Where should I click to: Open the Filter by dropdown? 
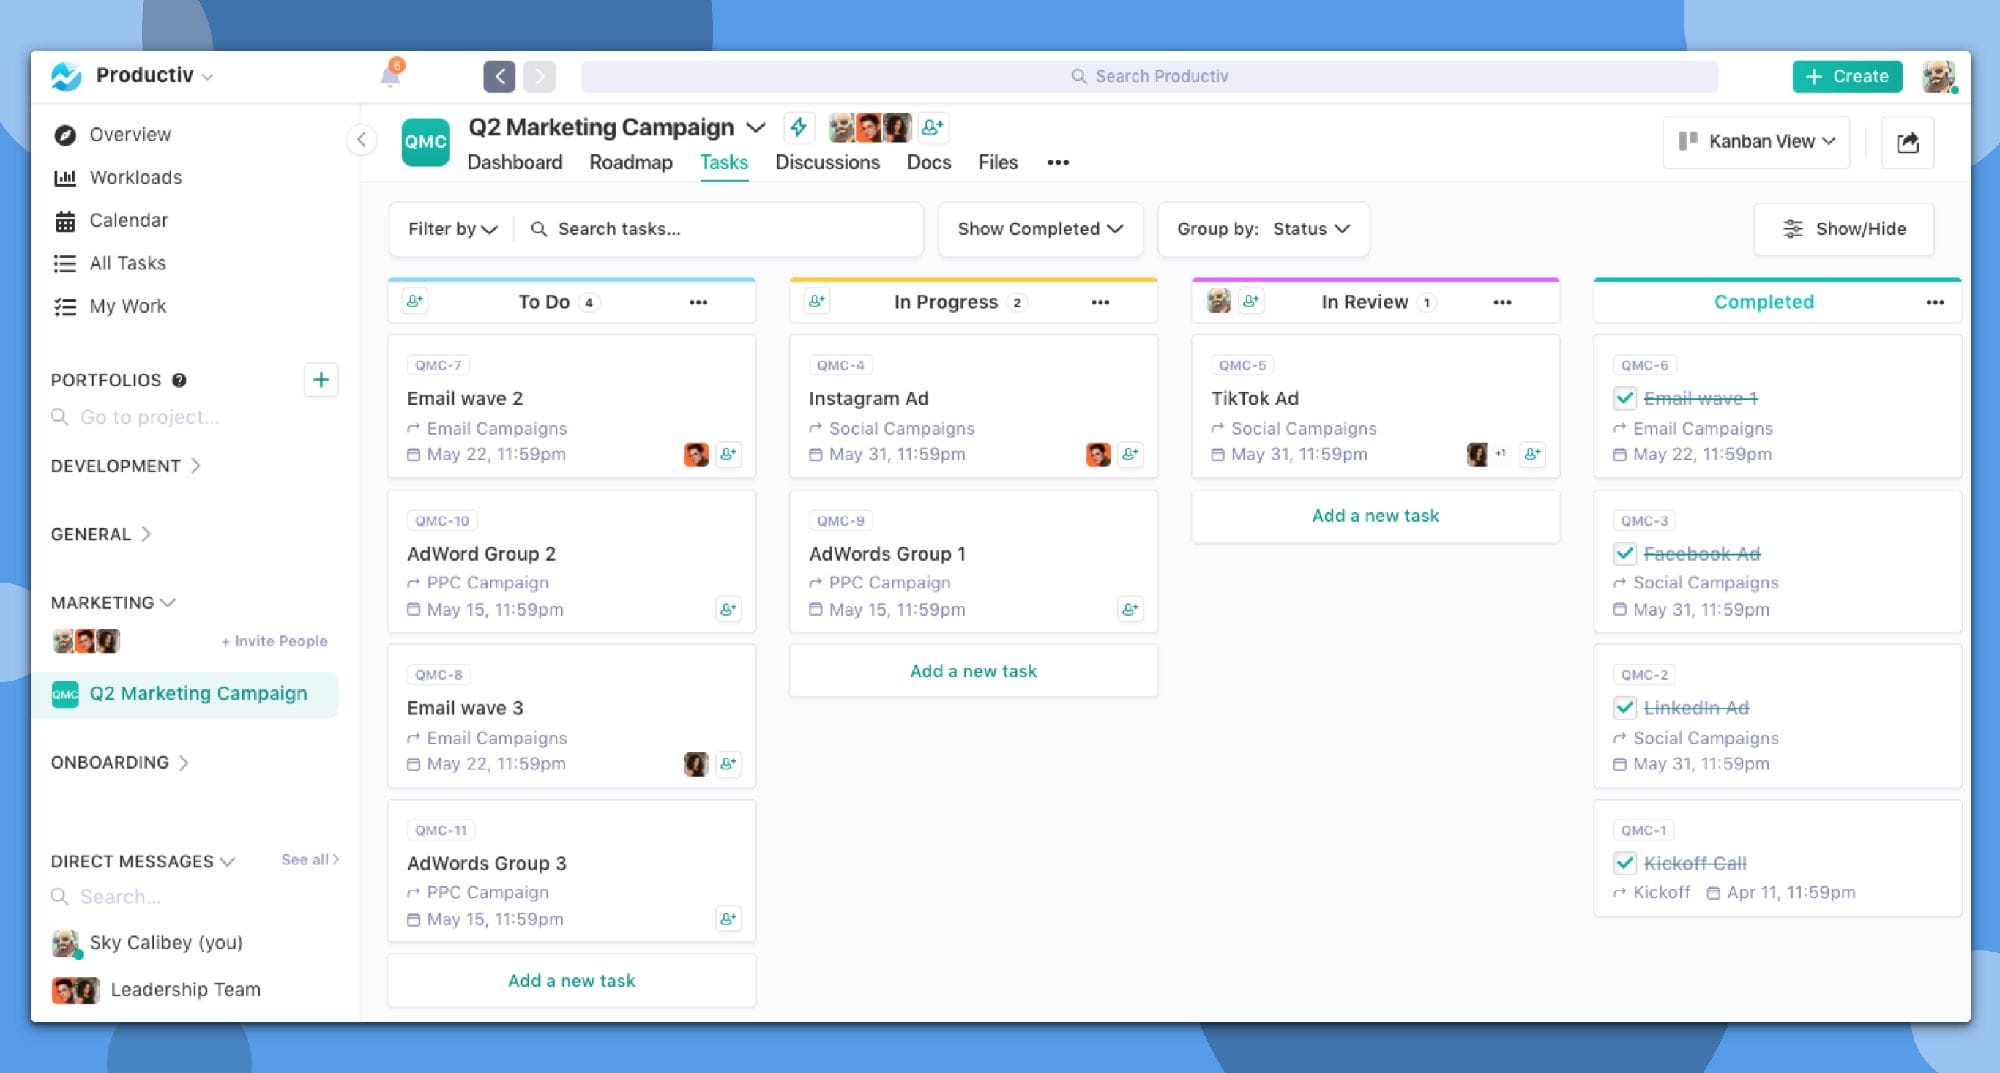click(452, 229)
